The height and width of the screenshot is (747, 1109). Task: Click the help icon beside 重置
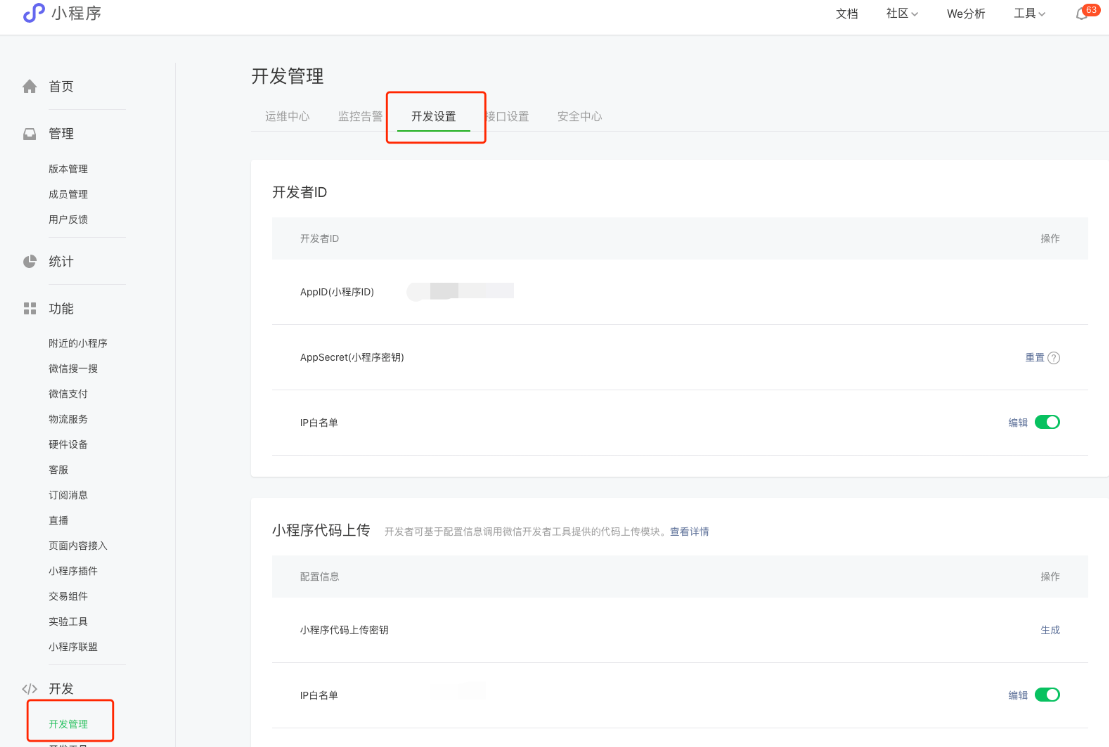(1054, 358)
